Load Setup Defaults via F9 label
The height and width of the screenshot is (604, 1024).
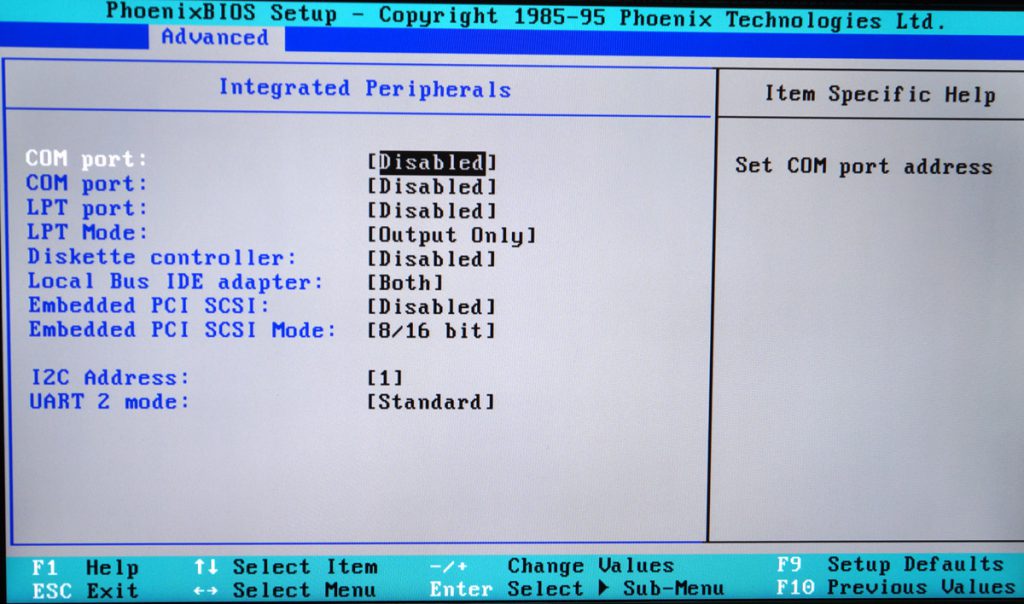tap(882, 566)
